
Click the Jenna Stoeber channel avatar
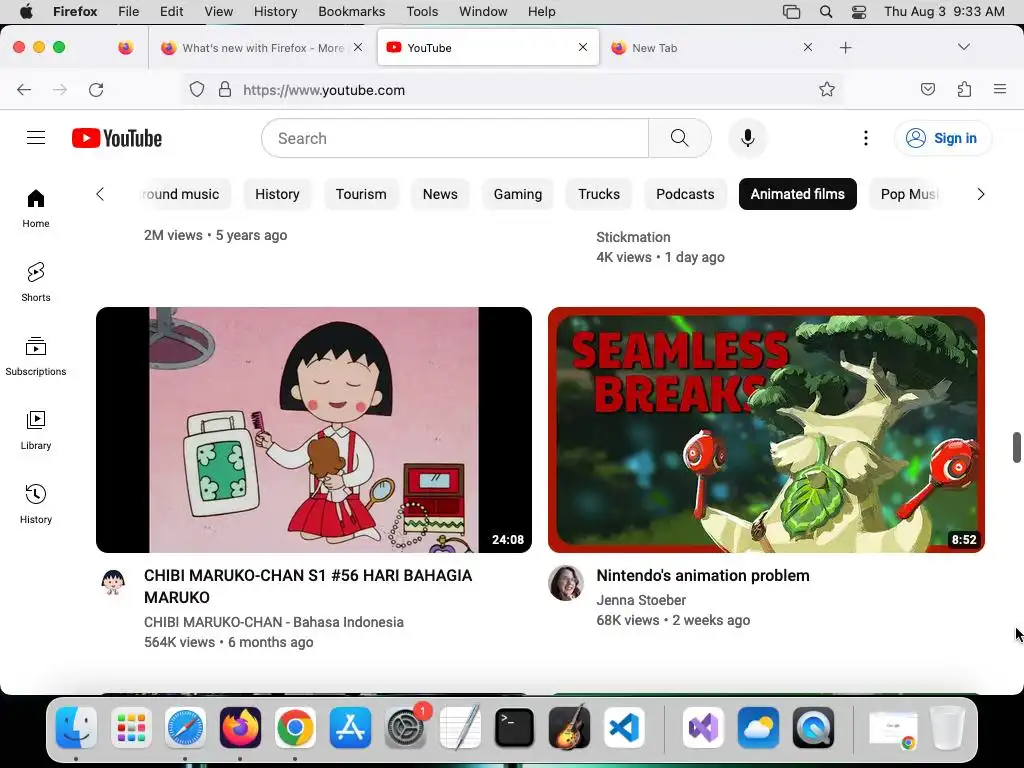point(566,583)
